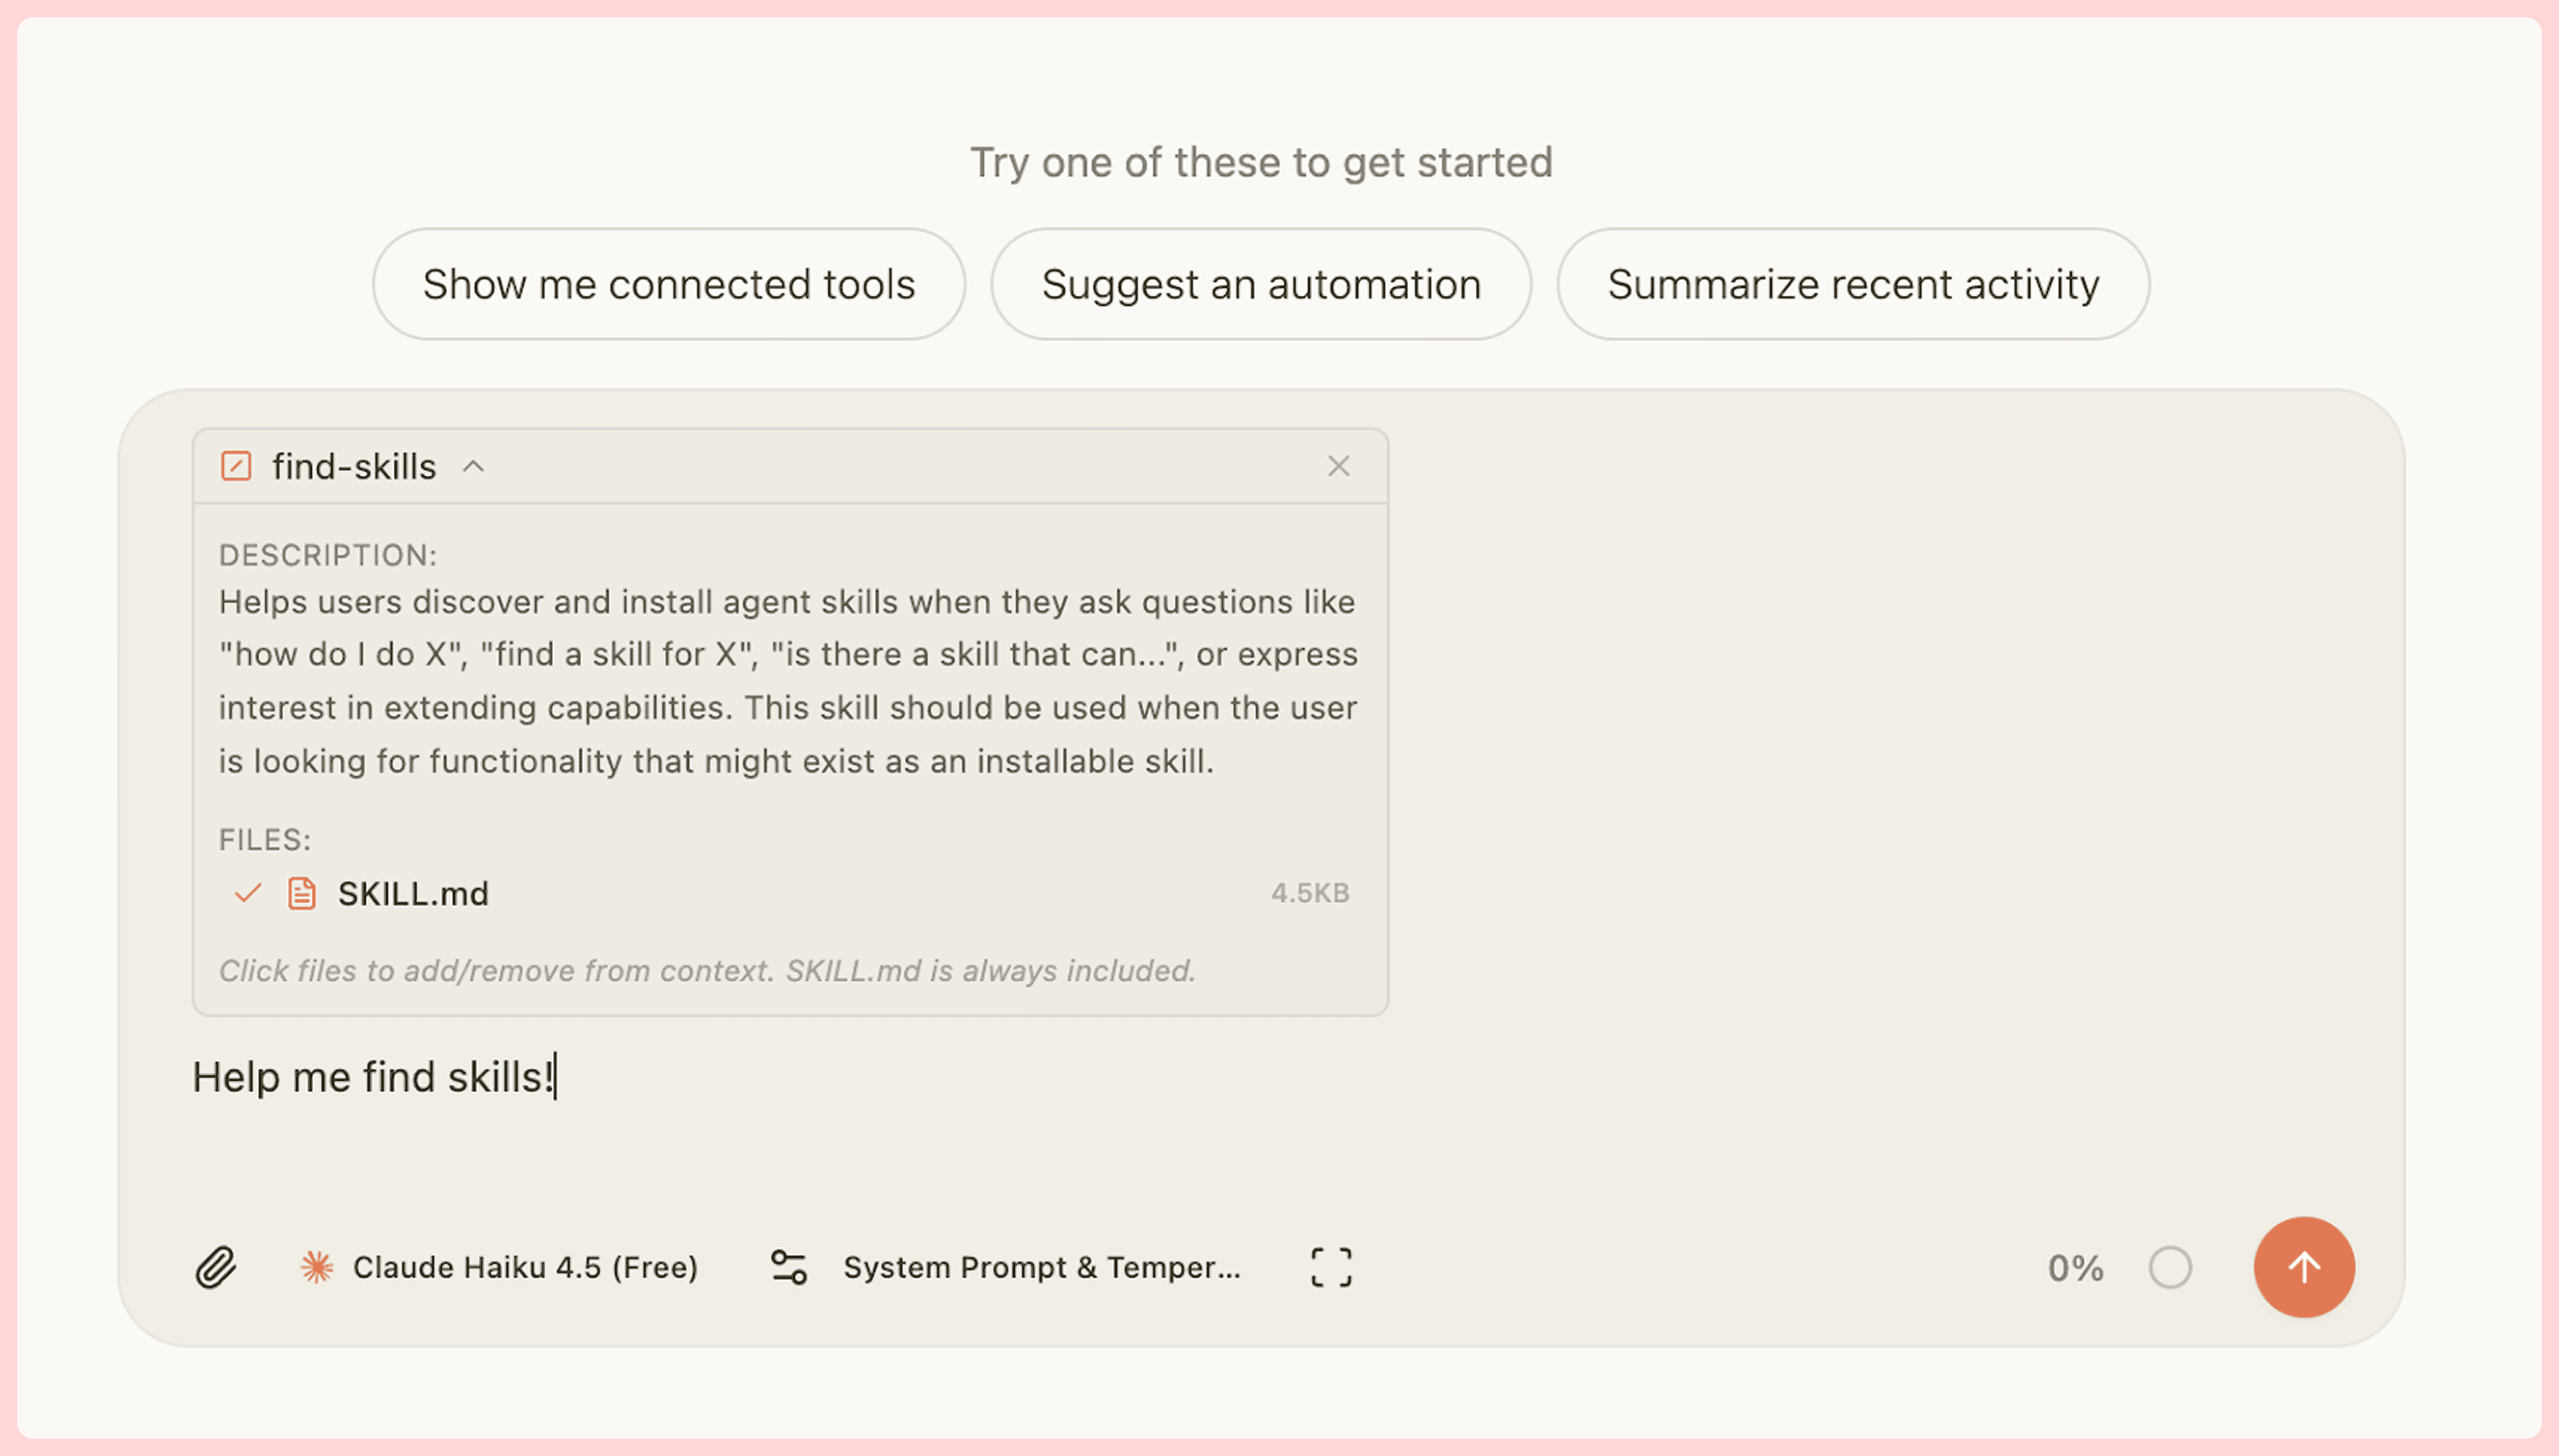The image size is (2559, 1456).
Task: Click the fullscreen expand brackets icon
Action: [x=1331, y=1267]
